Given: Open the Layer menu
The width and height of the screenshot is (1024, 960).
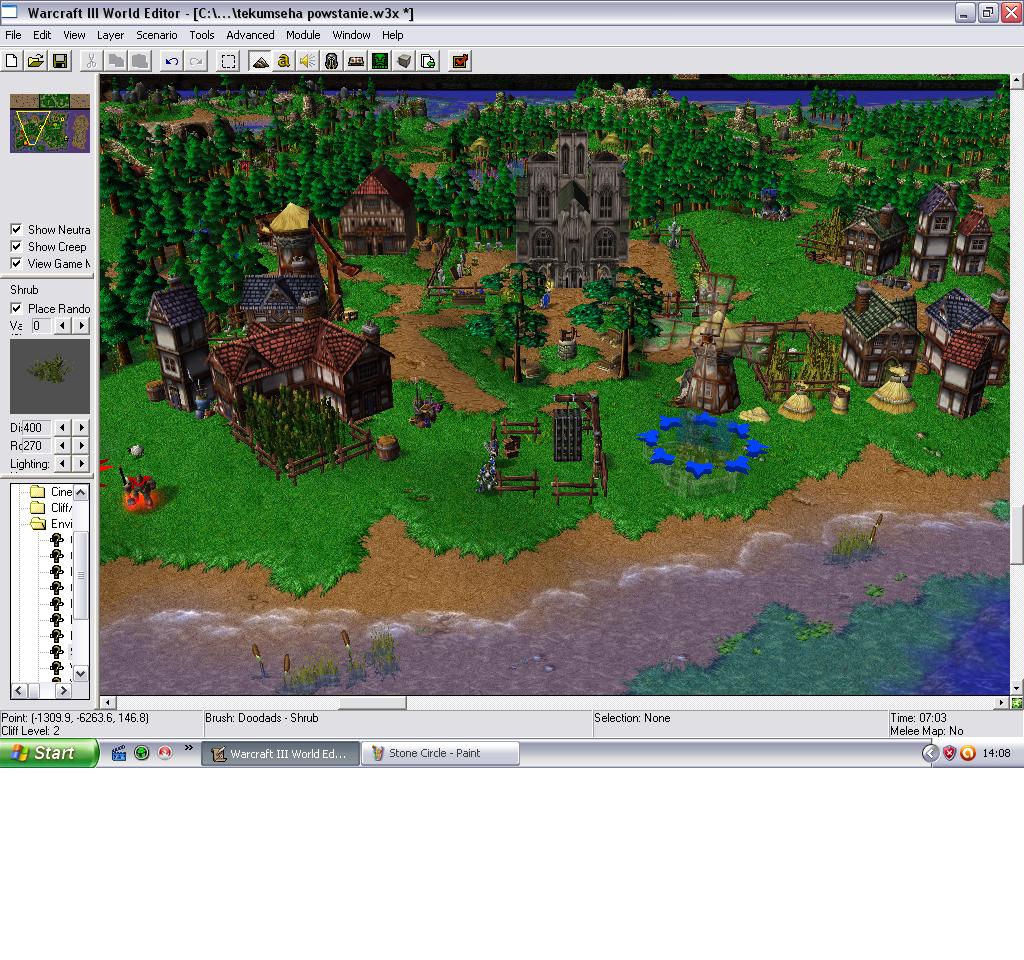Looking at the screenshot, I should click(110, 35).
